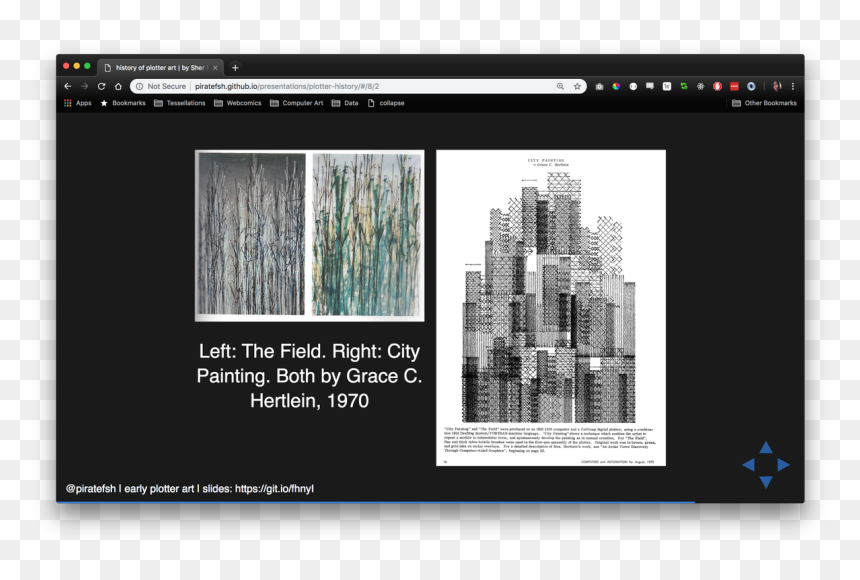Go back to the previous browser page

[67, 86]
